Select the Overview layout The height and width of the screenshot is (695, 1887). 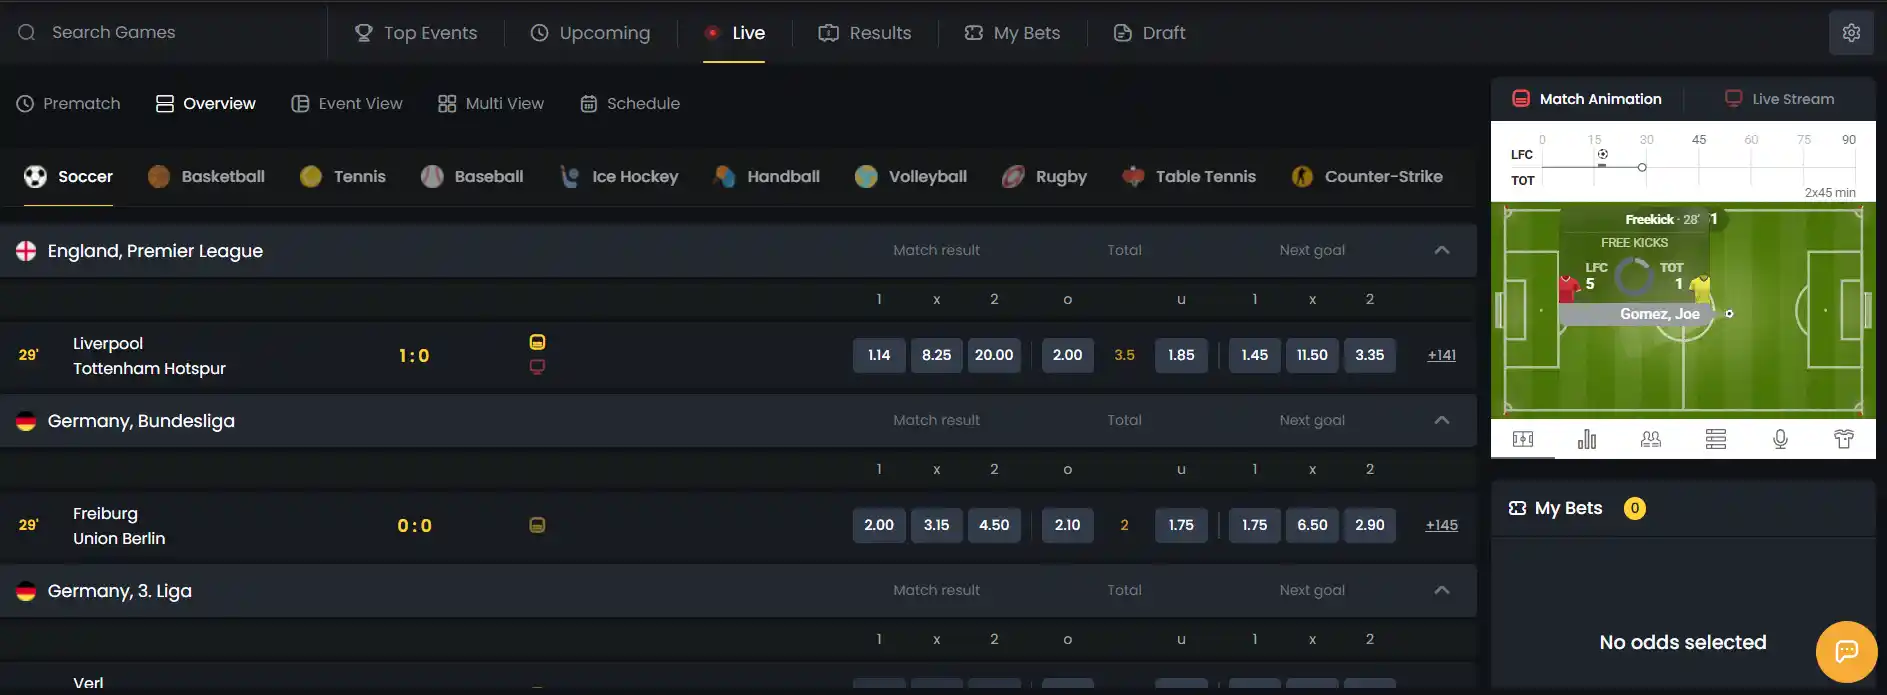point(206,103)
